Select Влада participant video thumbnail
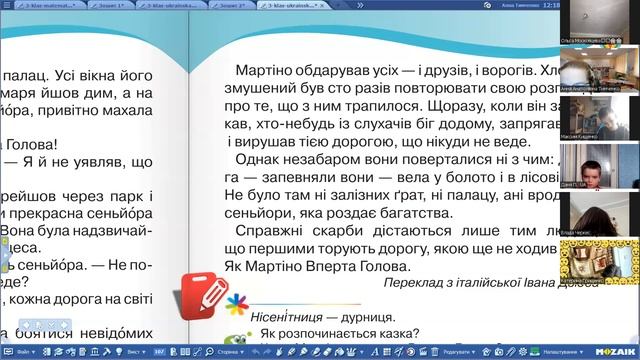 tap(600, 214)
